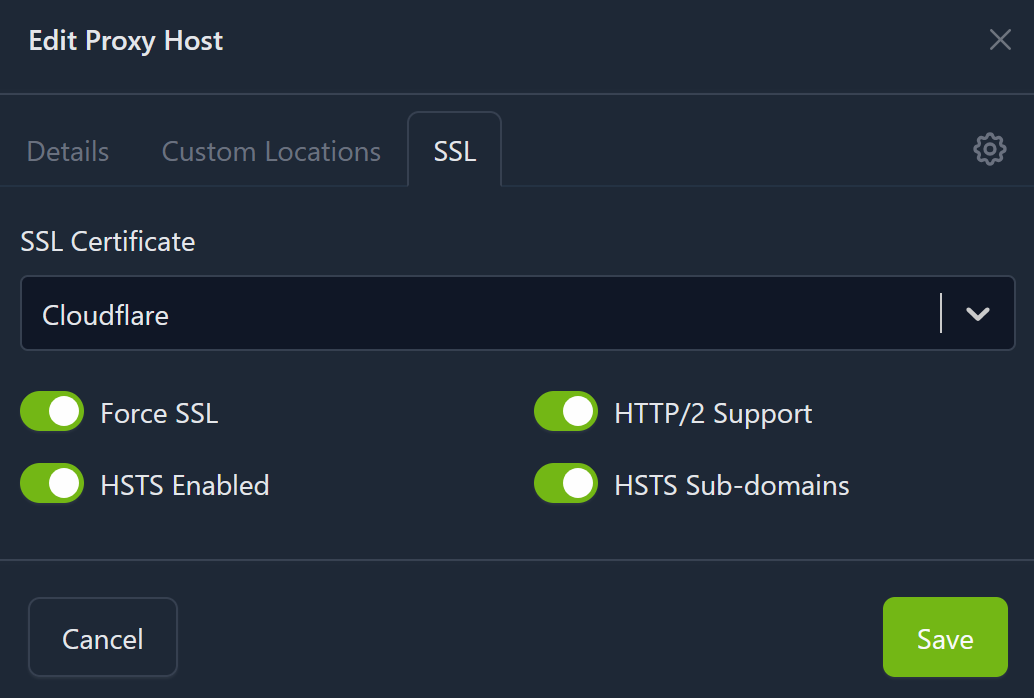Click the Force SSL label text
Viewport: 1034px width, 698px height.
[159, 413]
